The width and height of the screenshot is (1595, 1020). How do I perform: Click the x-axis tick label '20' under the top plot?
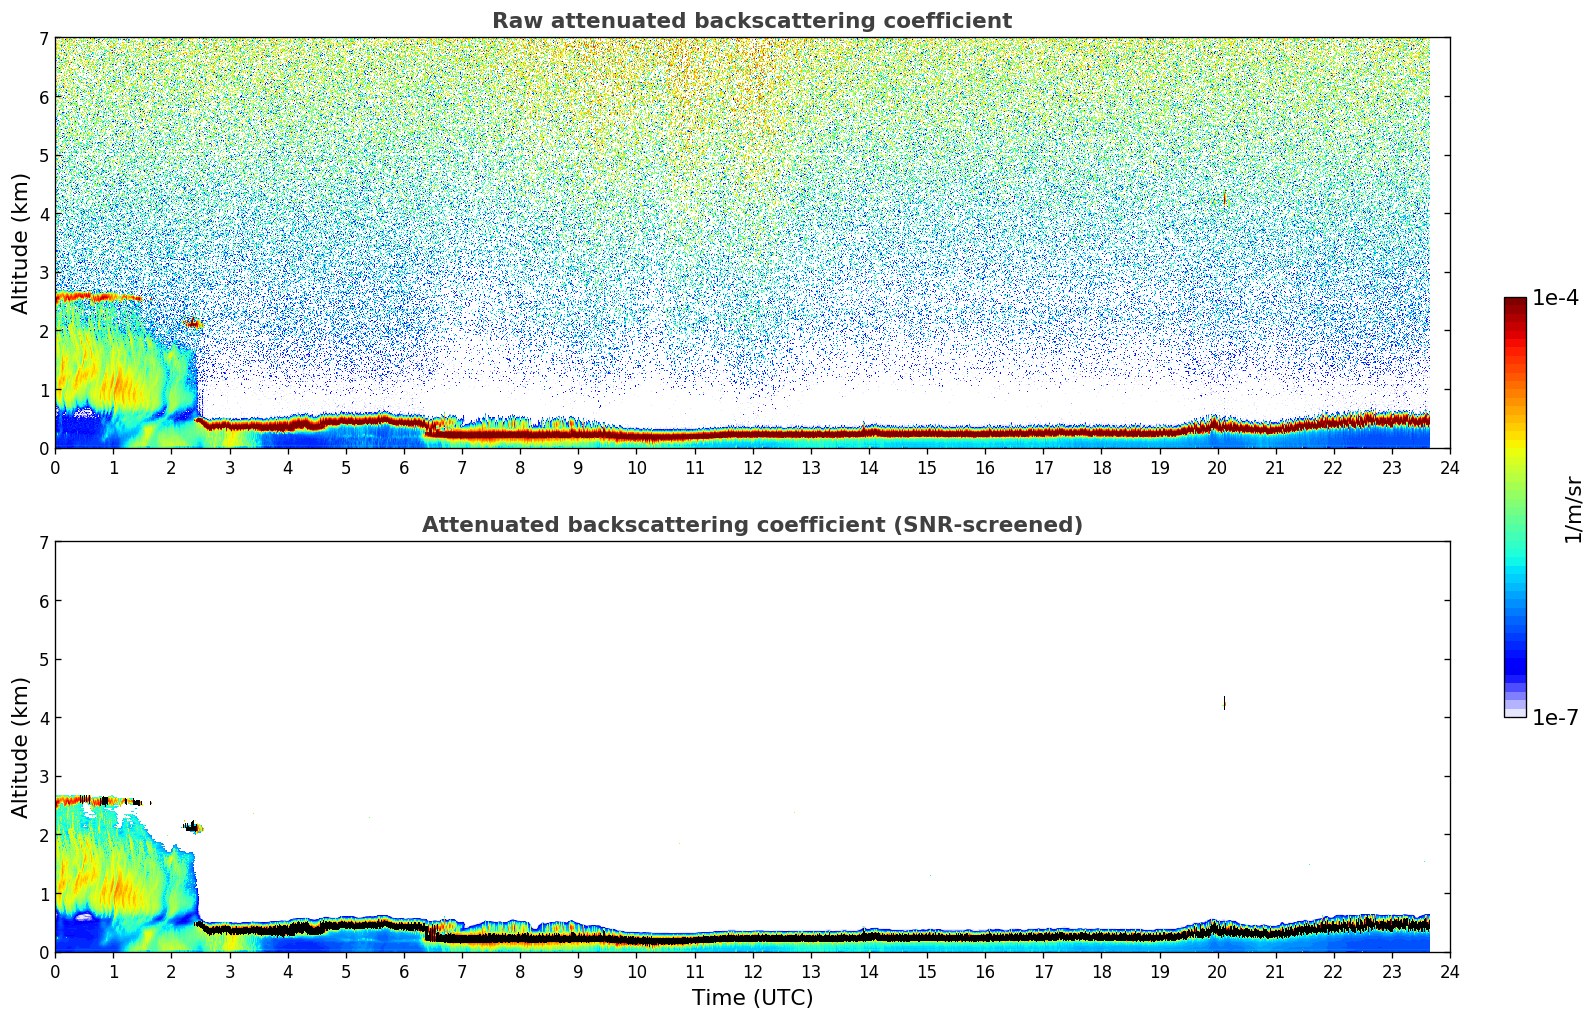pos(1217,467)
